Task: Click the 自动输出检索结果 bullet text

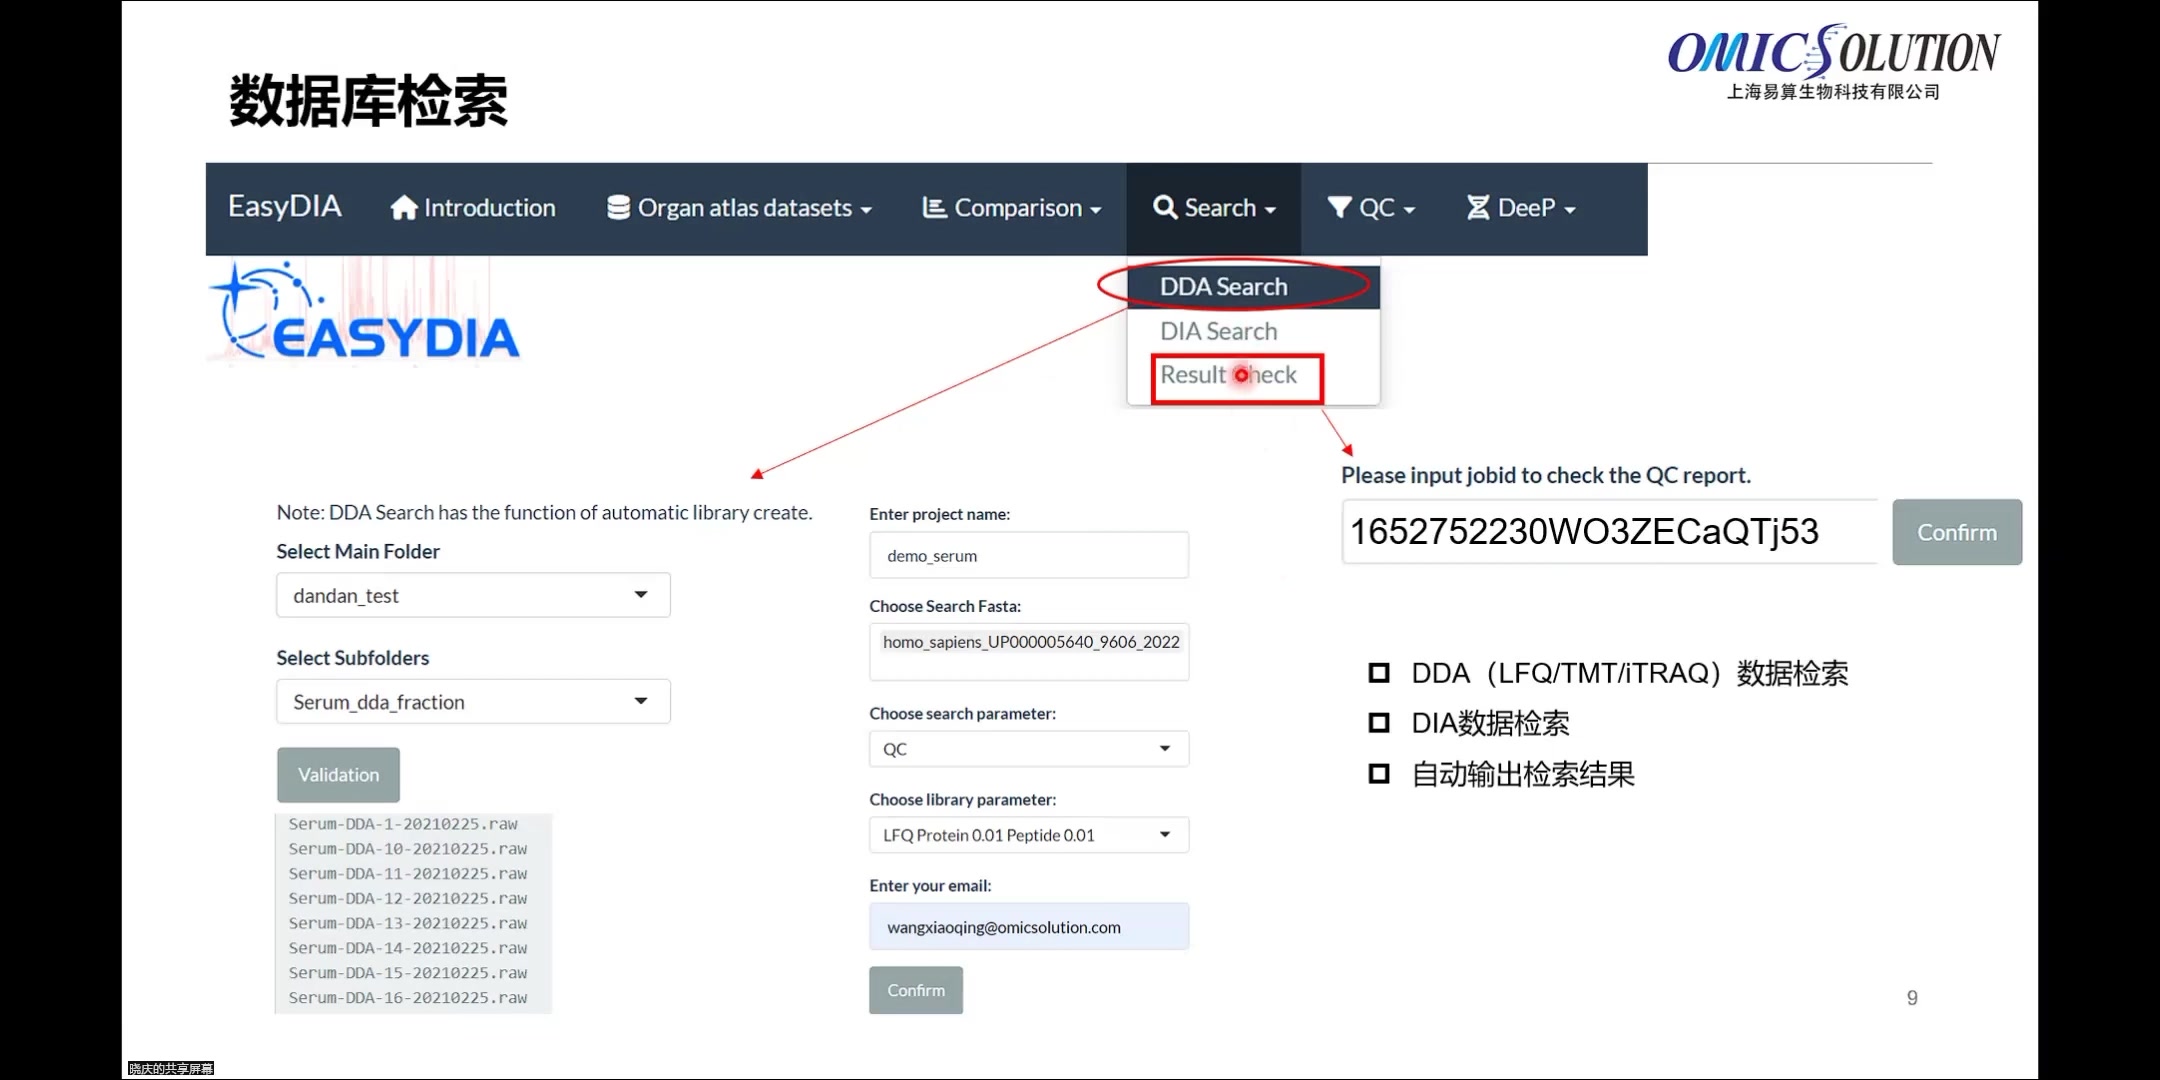Action: [x=1523, y=774]
